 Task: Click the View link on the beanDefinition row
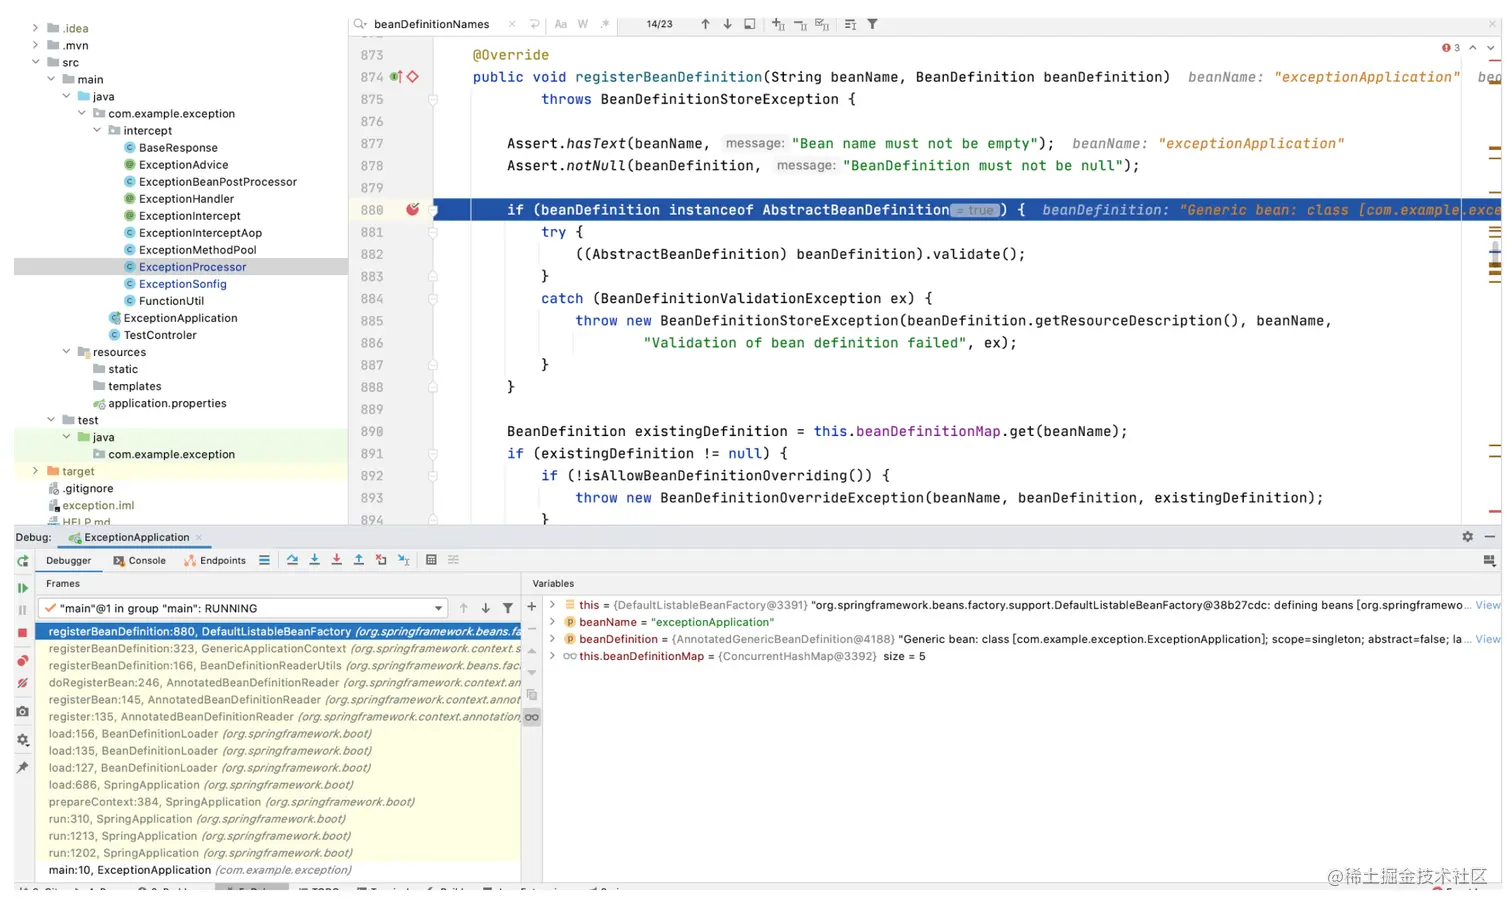[1488, 639]
